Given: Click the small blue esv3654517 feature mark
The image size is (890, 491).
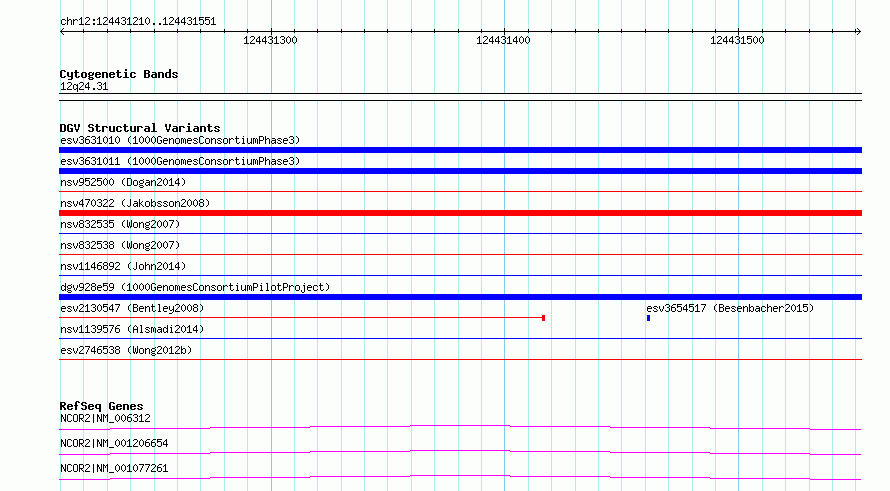Looking at the screenshot, I should click(x=648, y=318).
